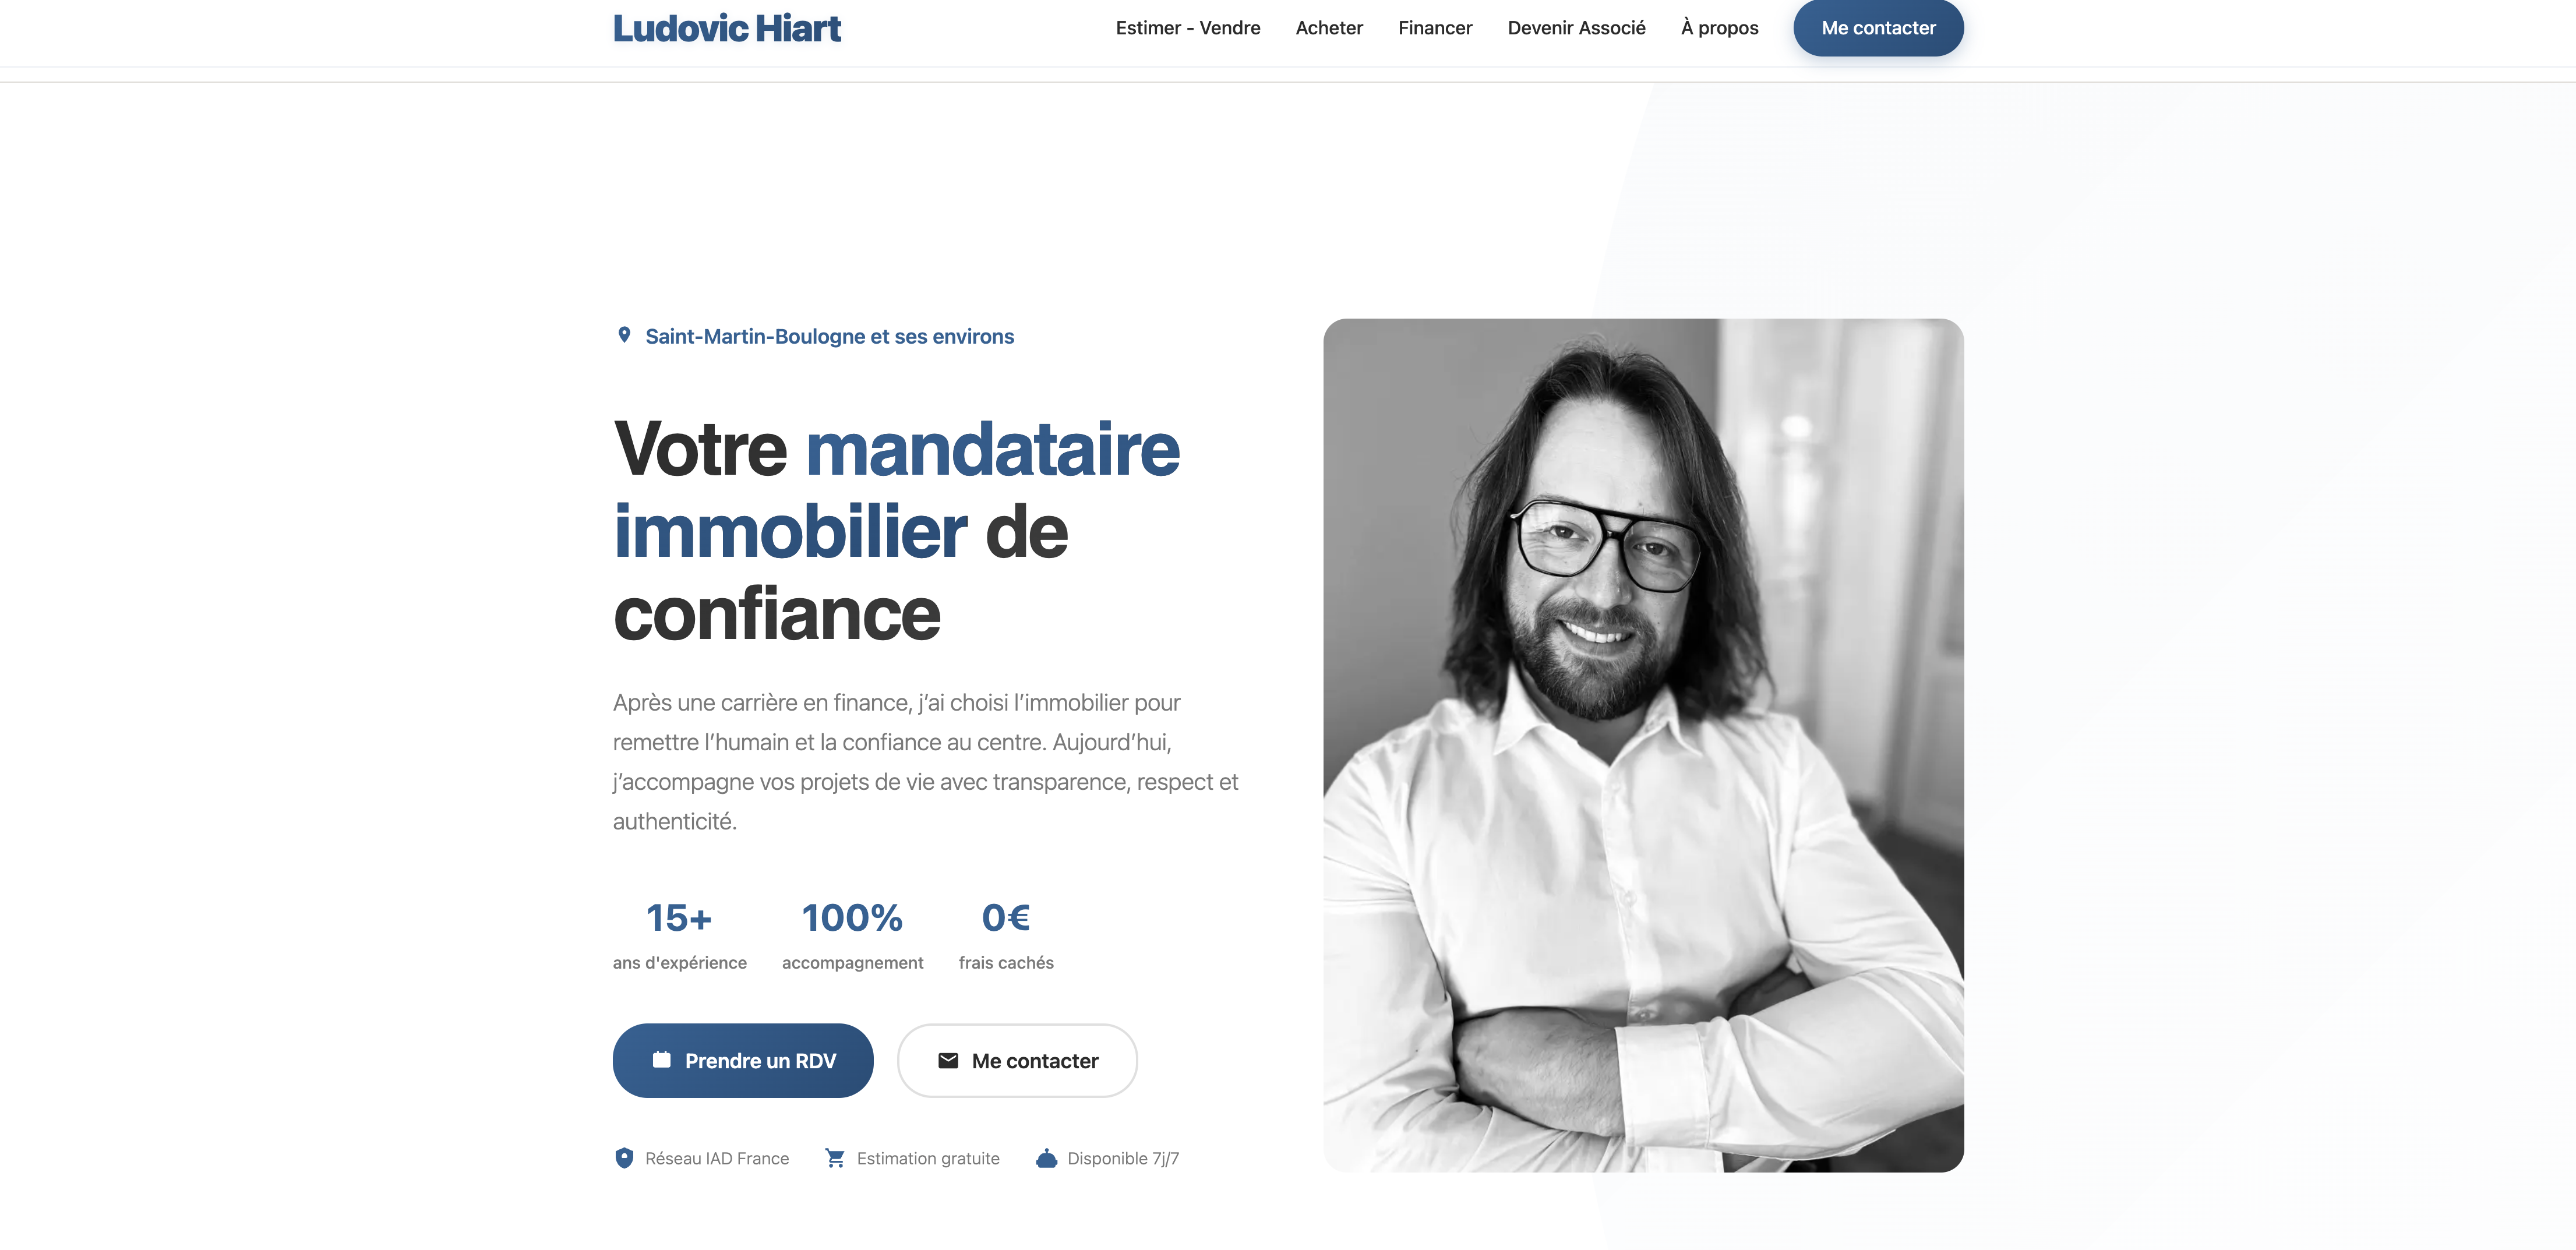Click the envelope icon in Me contacter button
This screenshot has width=2576, height=1250.
tap(948, 1060)
